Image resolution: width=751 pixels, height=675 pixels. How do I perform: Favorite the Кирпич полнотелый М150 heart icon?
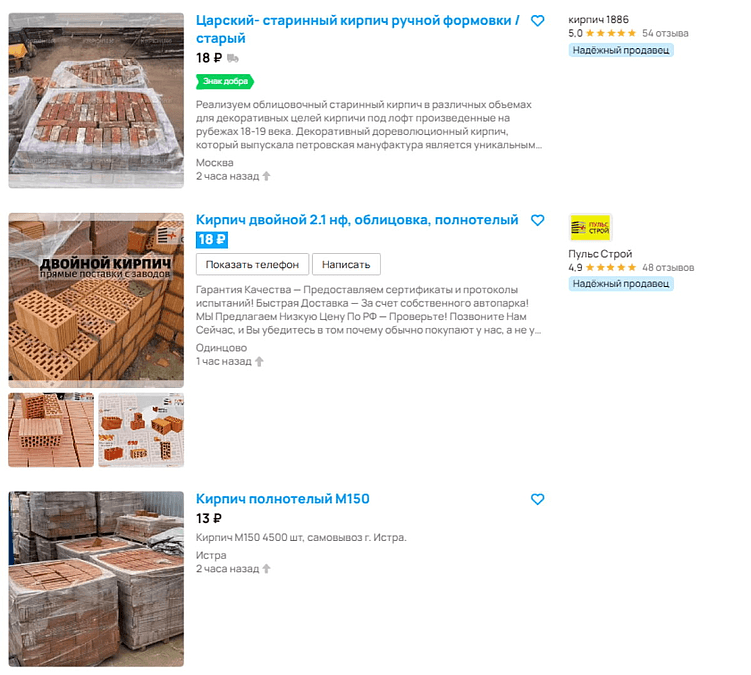(537, 499)
